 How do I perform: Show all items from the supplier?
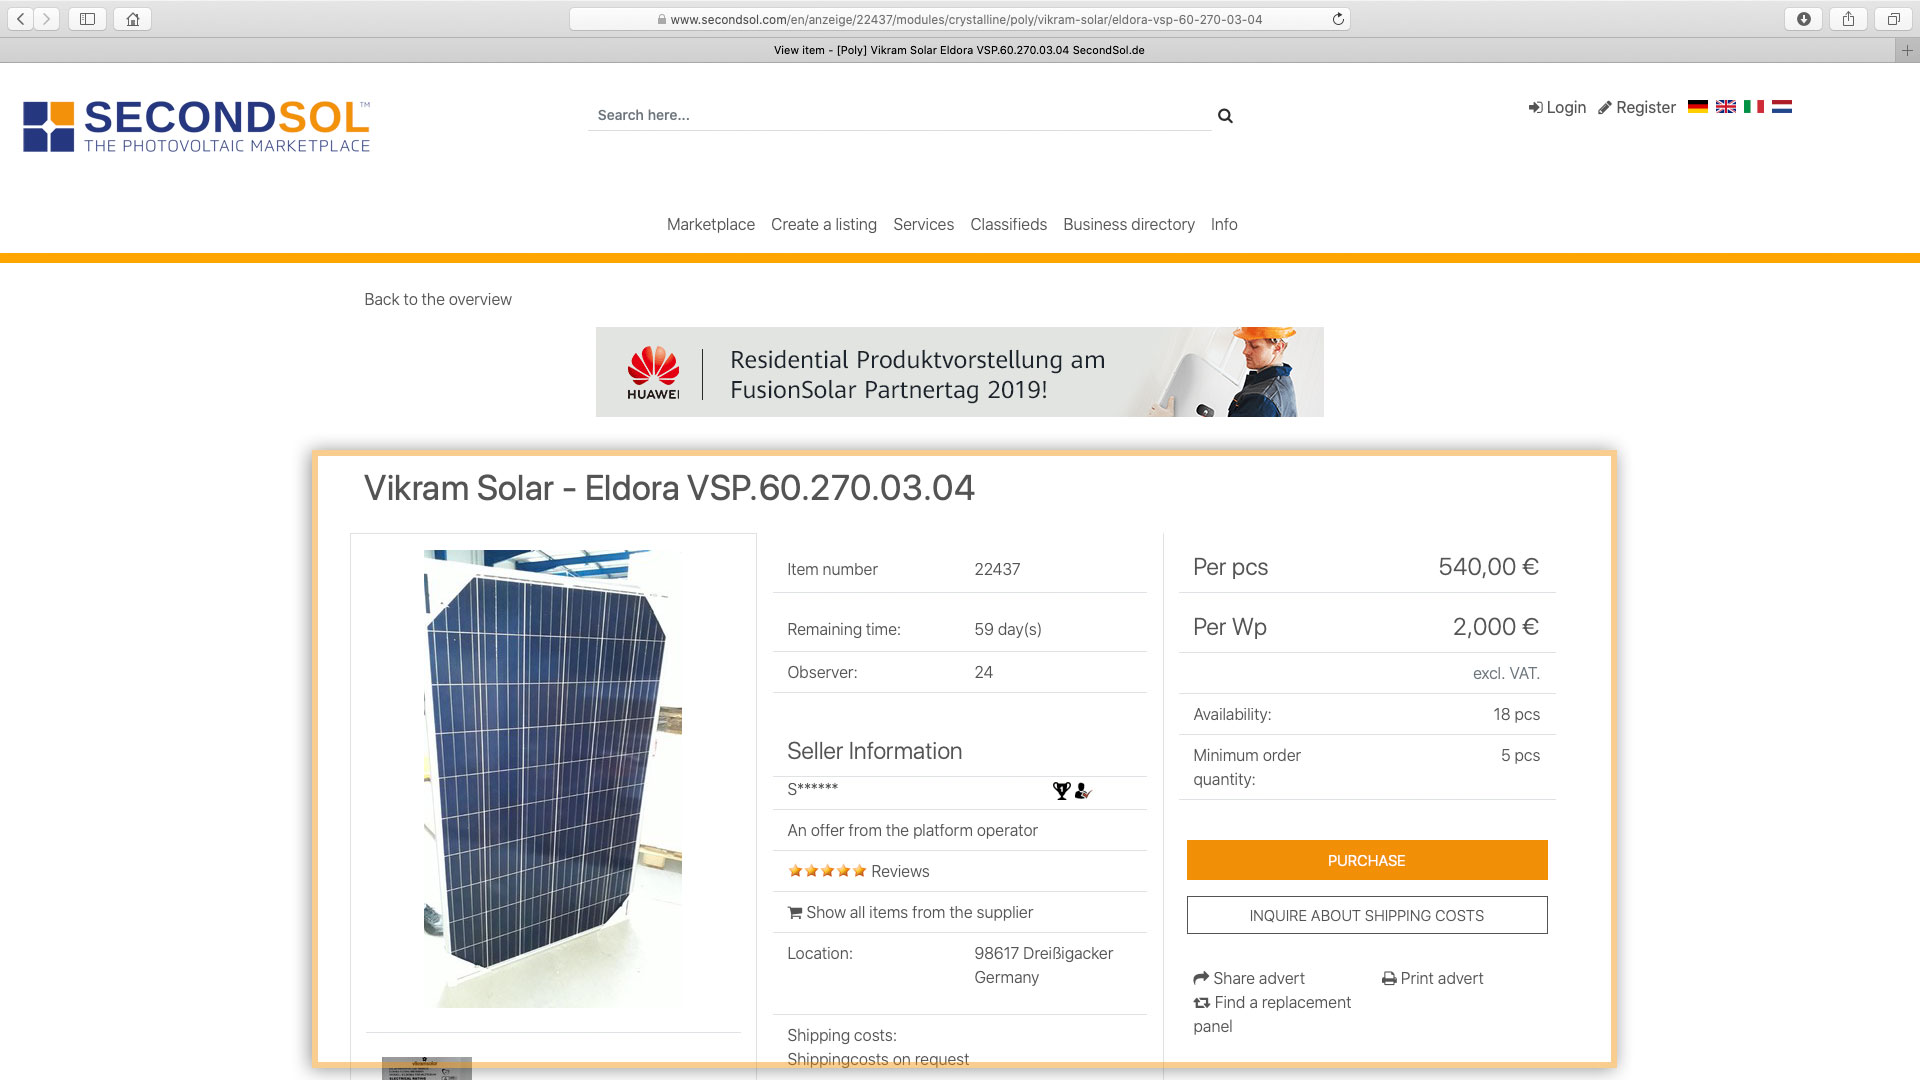click(919, 912)
